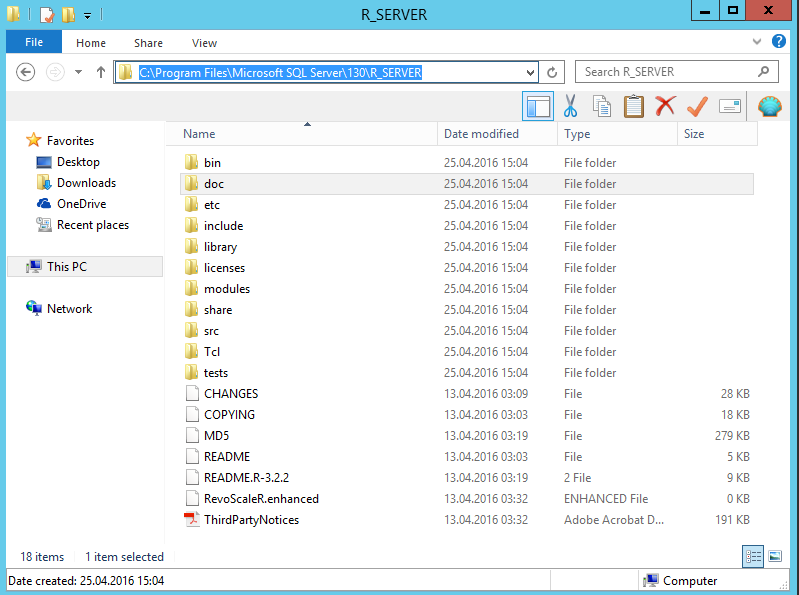
Task: Click the Copy icon in toolbar
Action: (x=602, y=106)
